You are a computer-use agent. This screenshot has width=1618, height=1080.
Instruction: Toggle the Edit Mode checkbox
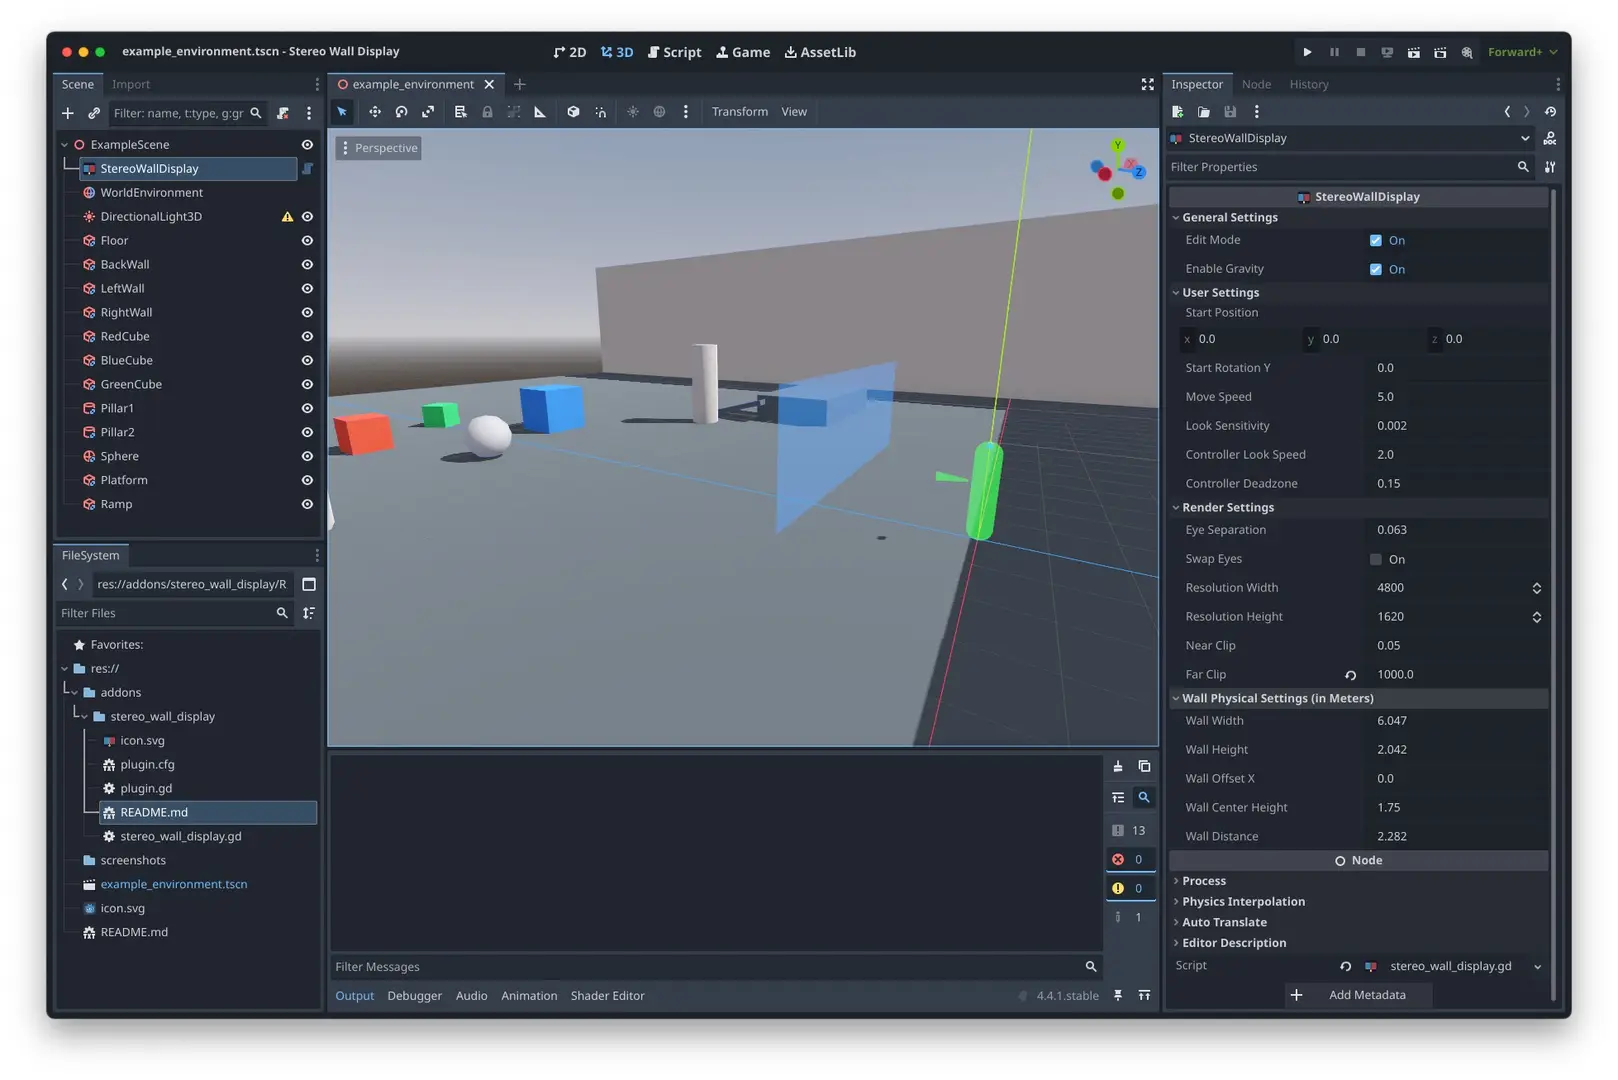coord(1375,241)
